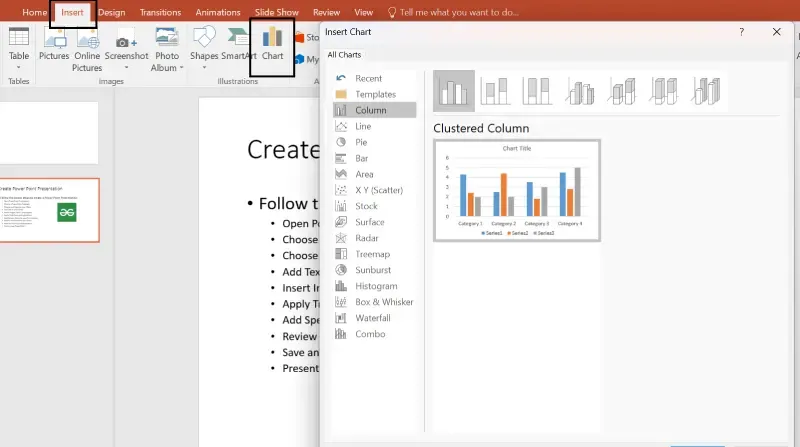Select the Waterfall chart category
The height and width of the screenshot is (447, 800).
(374, 318)
